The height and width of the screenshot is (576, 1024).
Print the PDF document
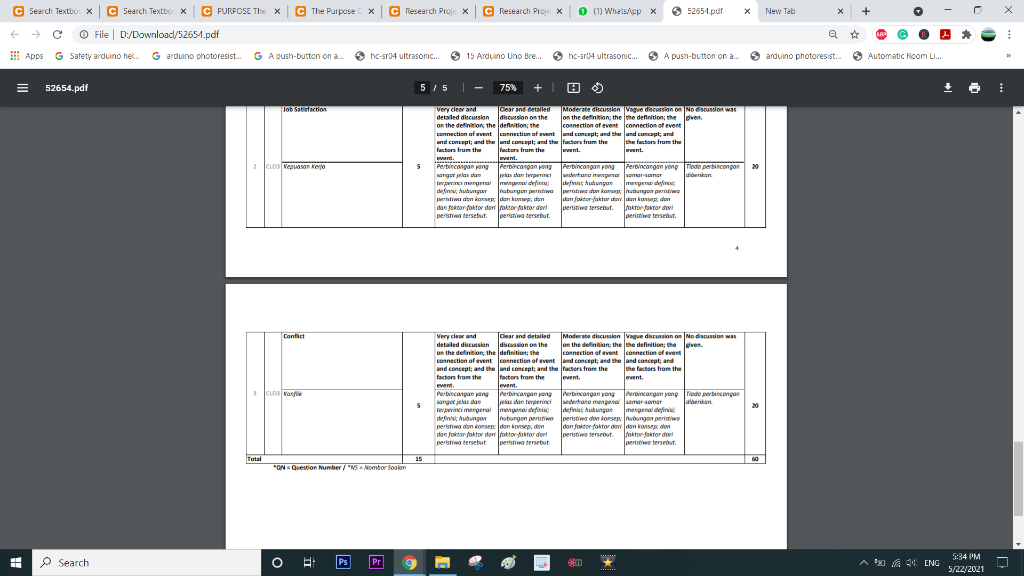974,88
